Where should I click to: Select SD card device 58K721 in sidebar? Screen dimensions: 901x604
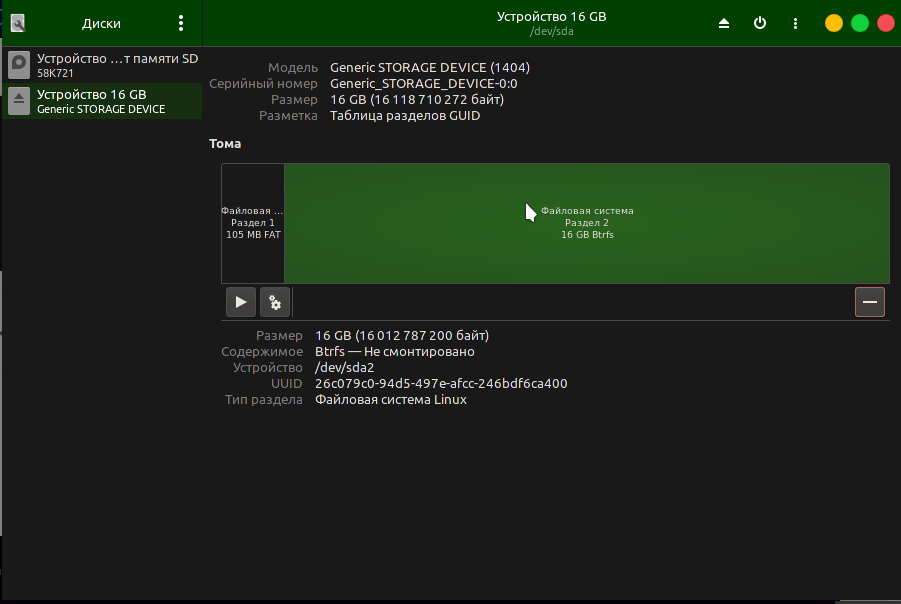pos(110,65)
